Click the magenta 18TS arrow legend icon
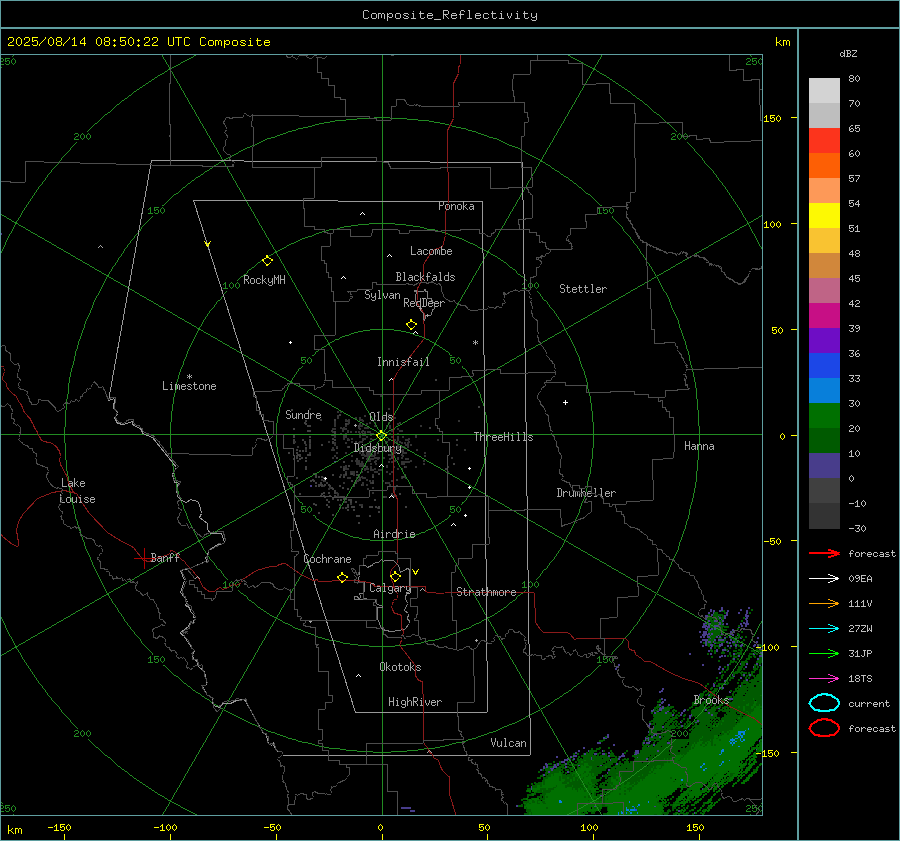Viewport: 900px width, 841px height. (824, 679)
